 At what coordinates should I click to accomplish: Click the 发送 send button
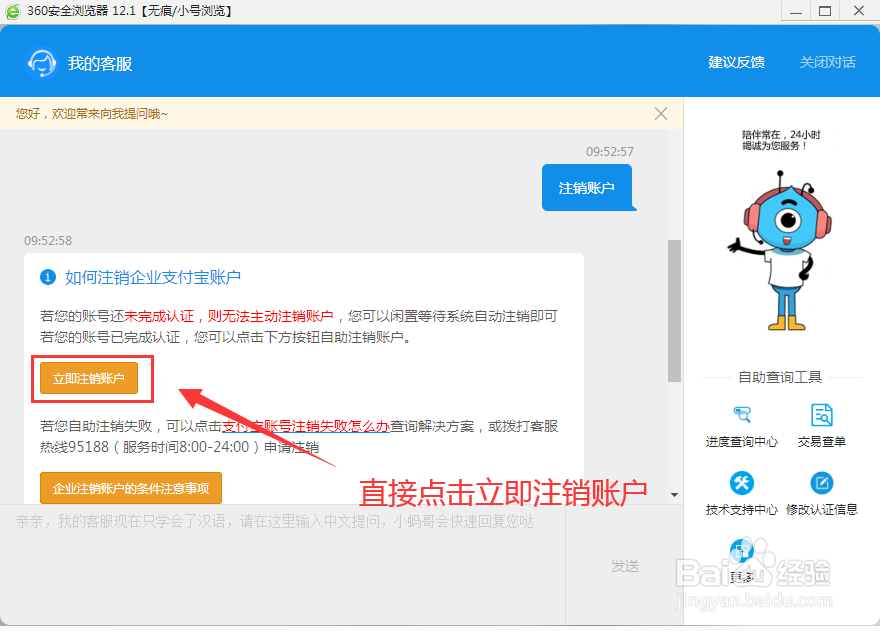(625, 566)
